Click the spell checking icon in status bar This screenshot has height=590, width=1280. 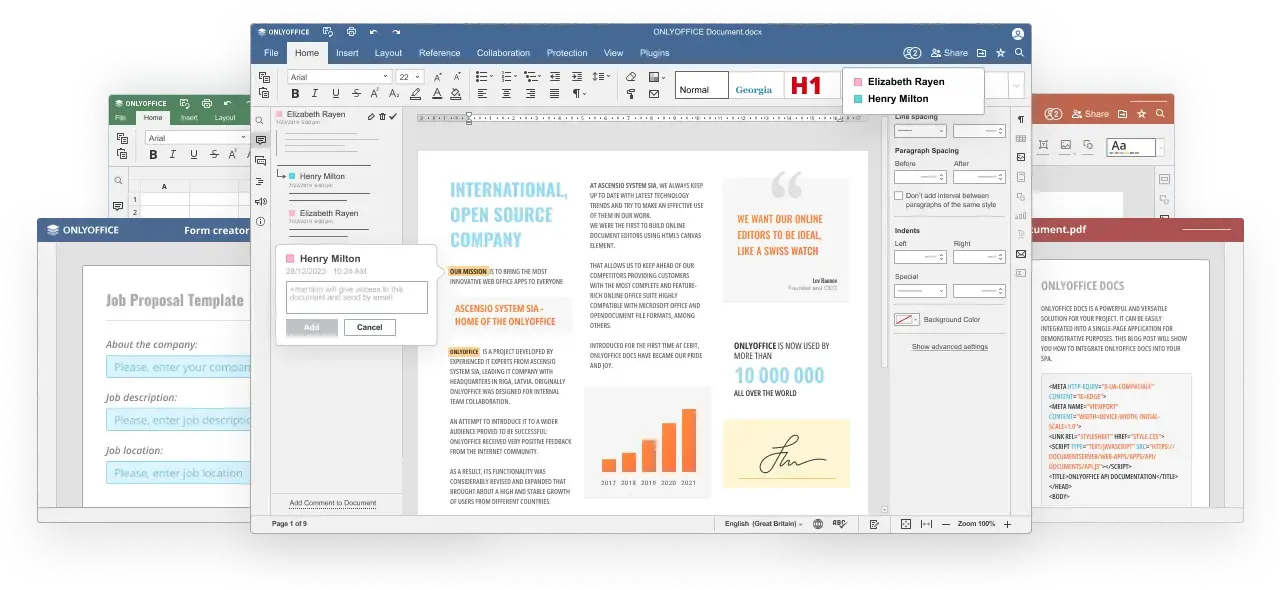coord(840,524)
